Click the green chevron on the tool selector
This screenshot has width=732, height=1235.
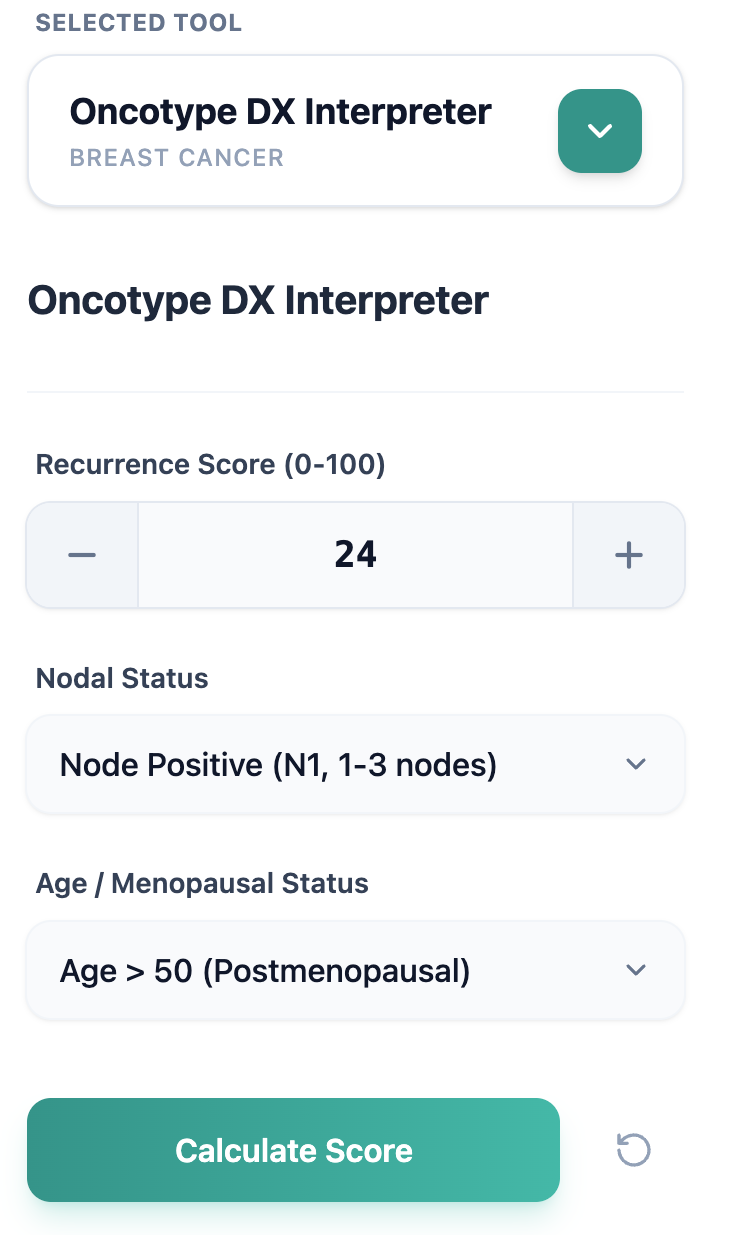(x=599, y=130)
